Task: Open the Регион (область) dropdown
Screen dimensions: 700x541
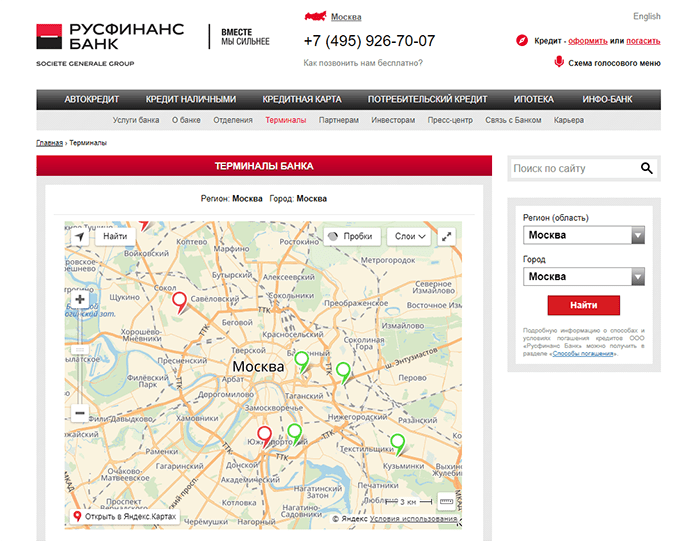Action: (583, 235)
